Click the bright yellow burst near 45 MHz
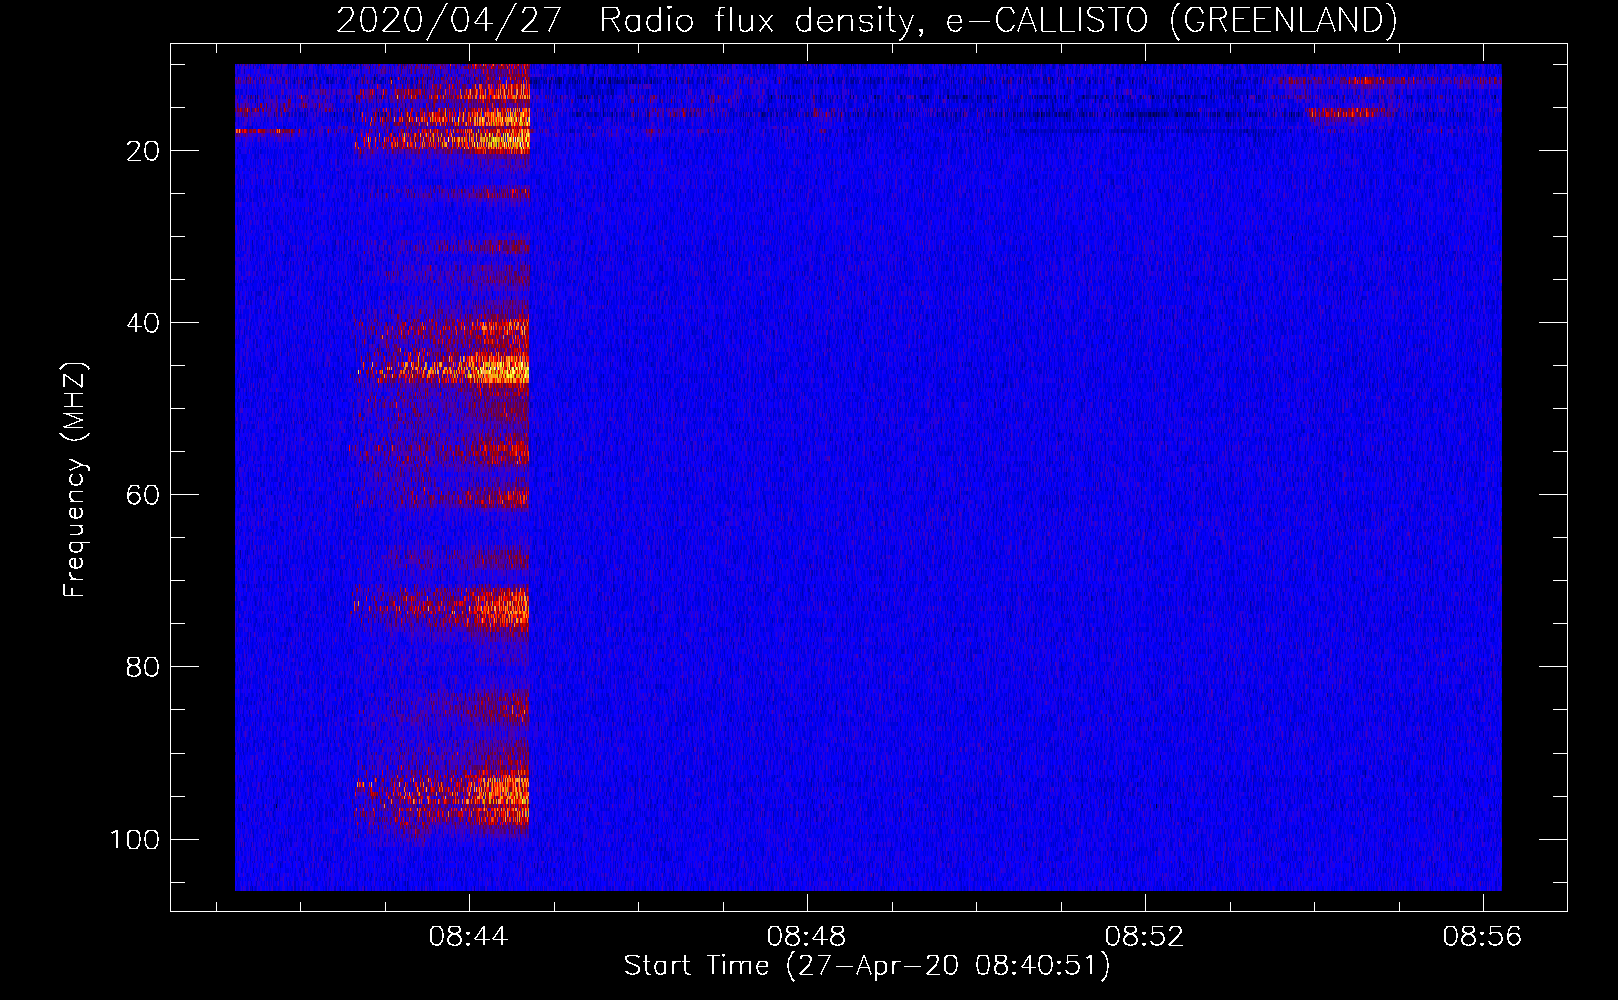The width and height of the screenshot is (1618, 1000). 445,371
